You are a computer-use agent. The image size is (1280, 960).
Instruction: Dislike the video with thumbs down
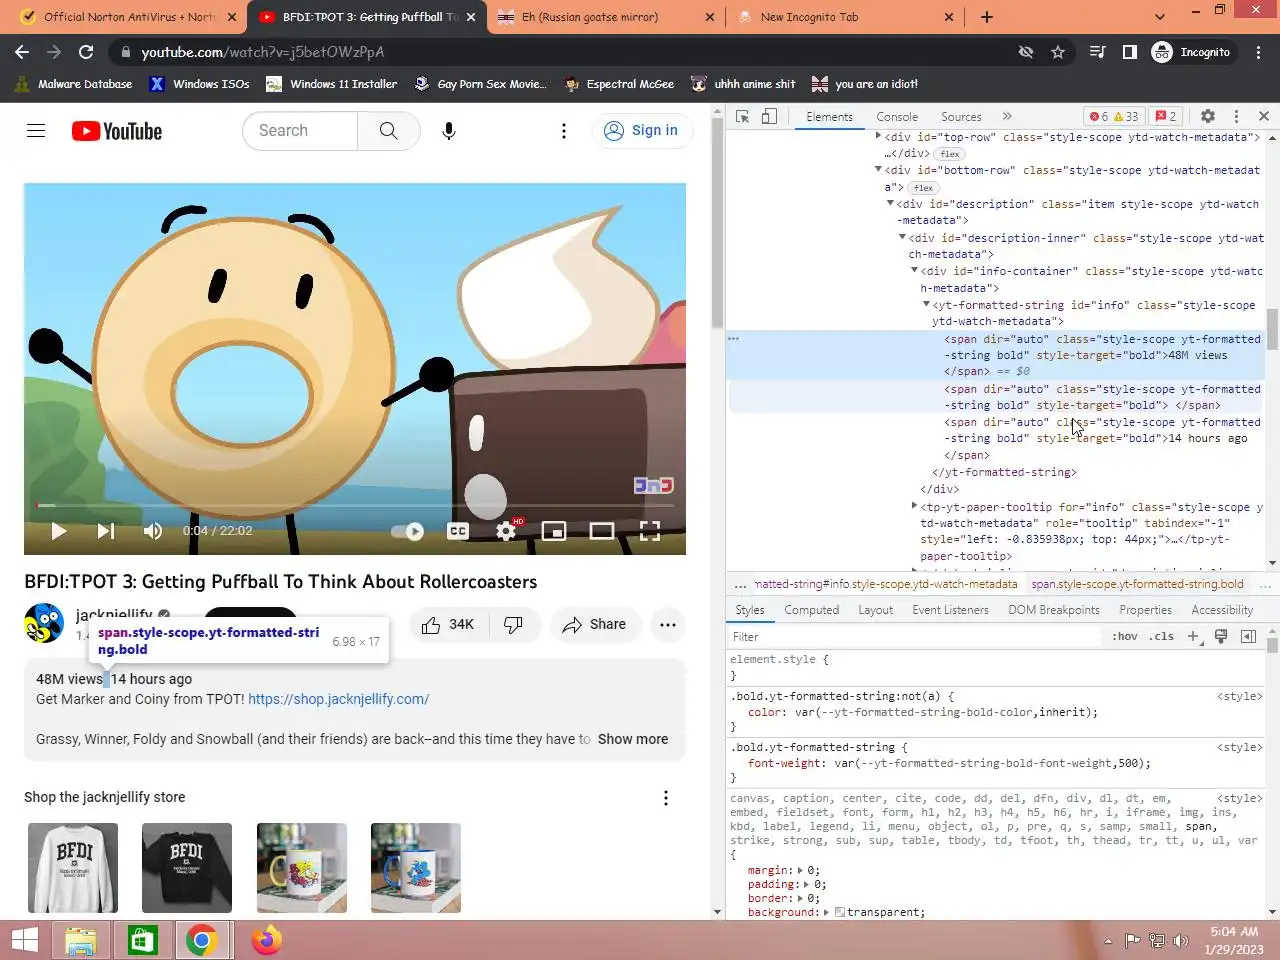513,625
